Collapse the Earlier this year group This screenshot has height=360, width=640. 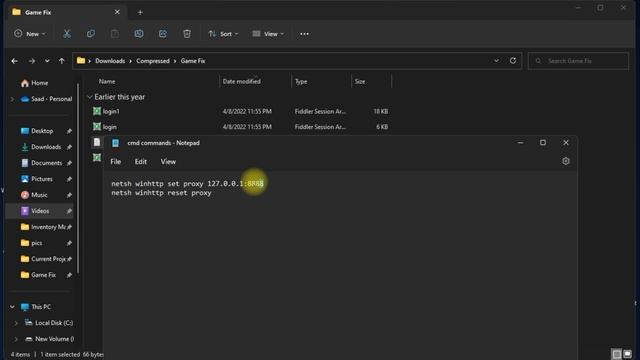tap(89, 97)
